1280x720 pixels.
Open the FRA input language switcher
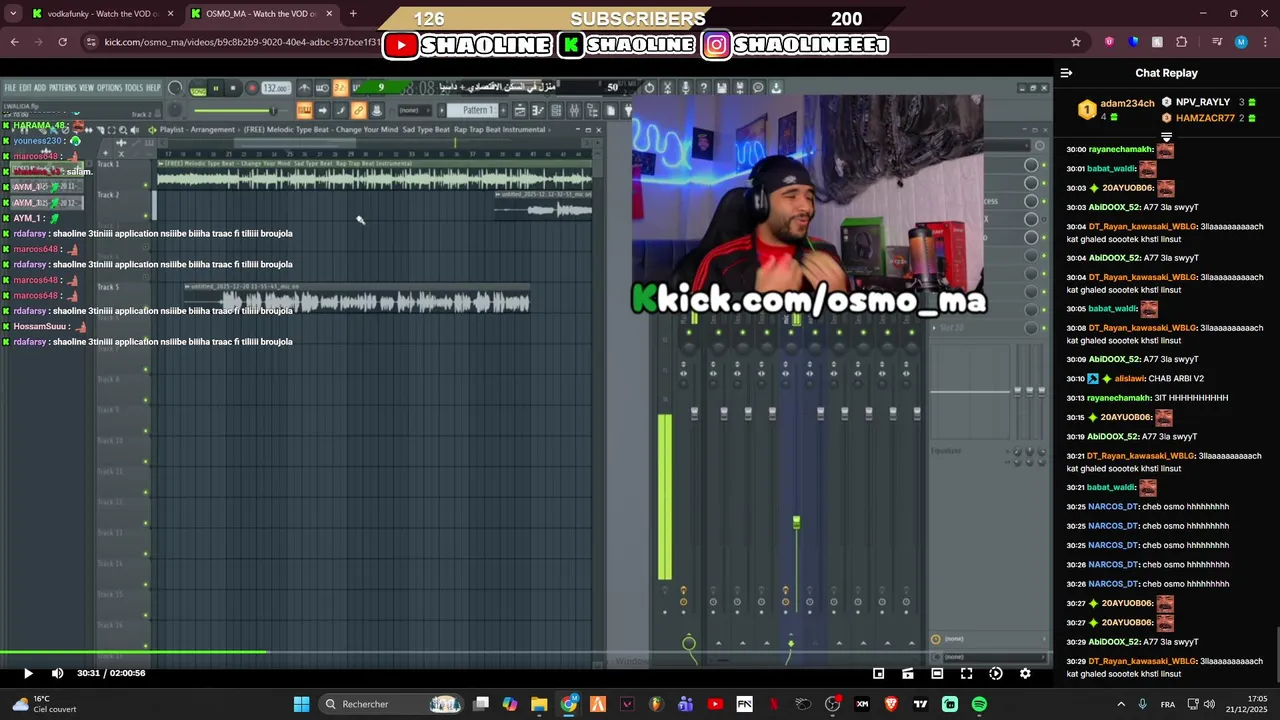point(1168,704)
